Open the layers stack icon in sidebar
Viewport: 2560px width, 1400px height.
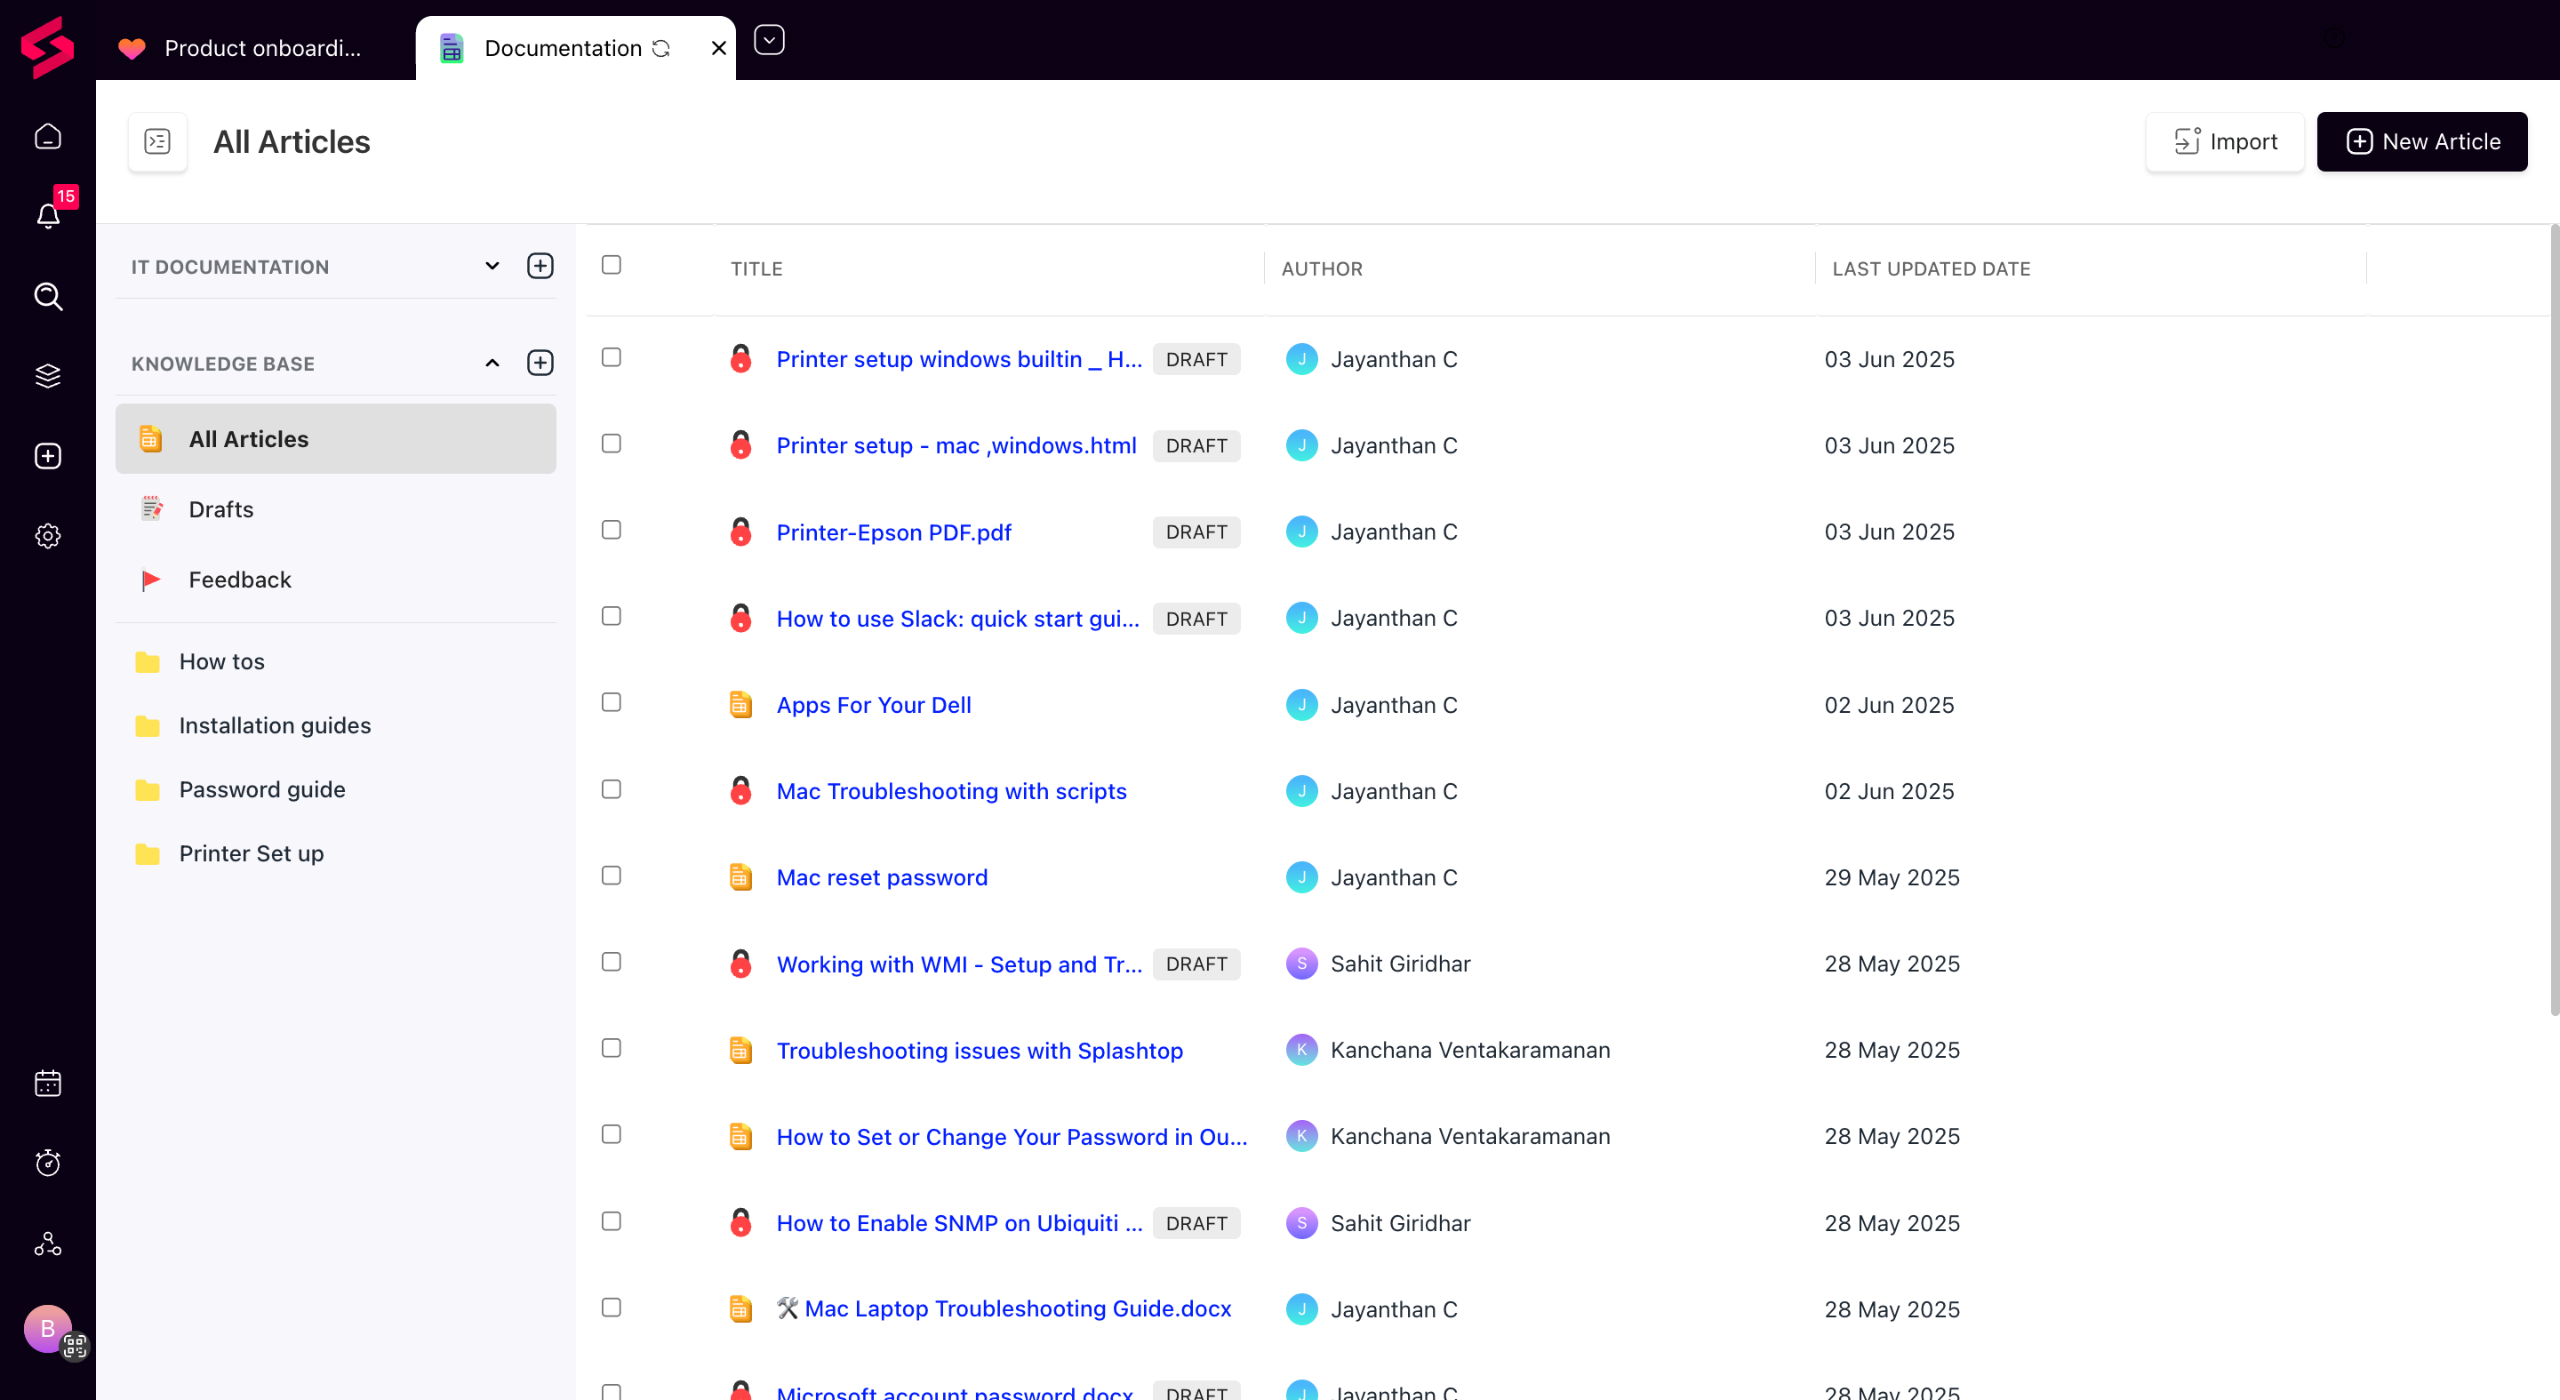(x=48, y=376)
